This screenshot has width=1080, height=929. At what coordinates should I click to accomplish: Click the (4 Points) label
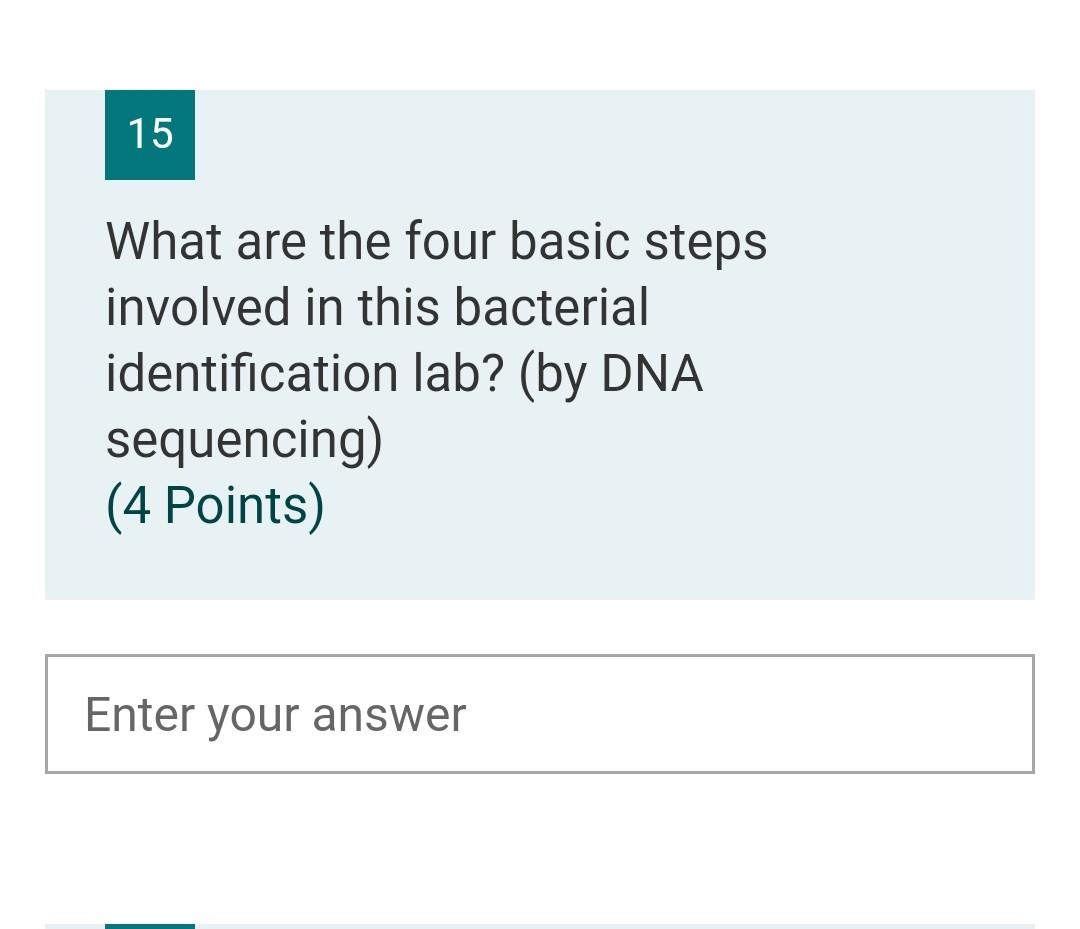pos(214,504)
